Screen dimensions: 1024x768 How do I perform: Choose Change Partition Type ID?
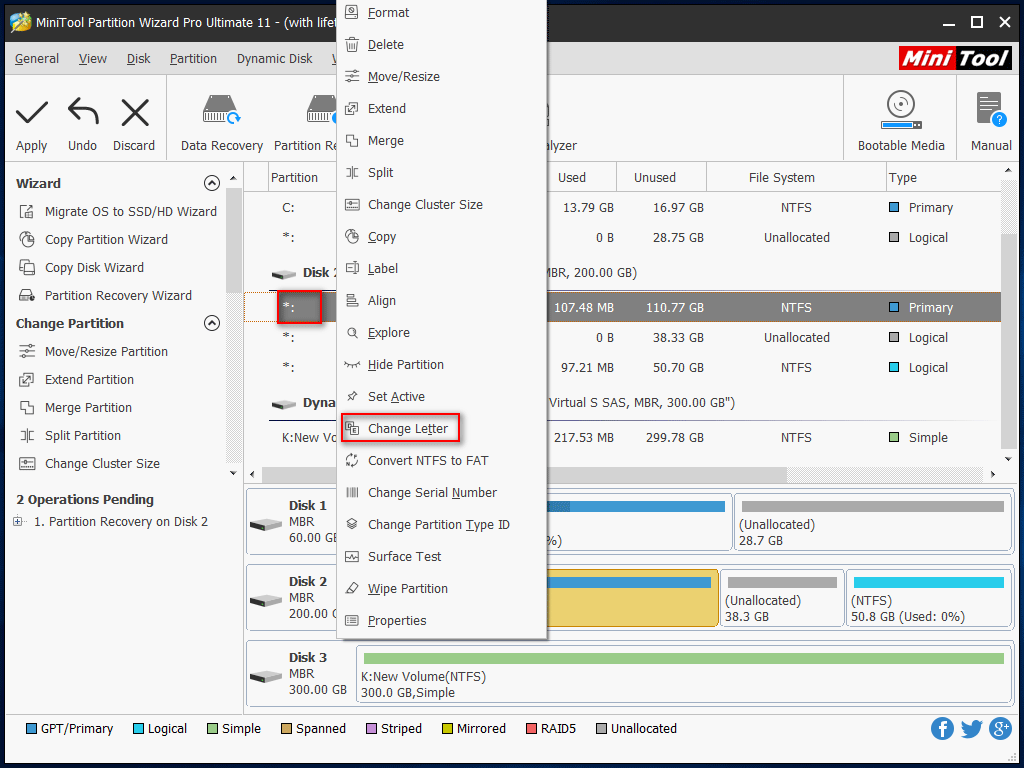tap(441, 524)
